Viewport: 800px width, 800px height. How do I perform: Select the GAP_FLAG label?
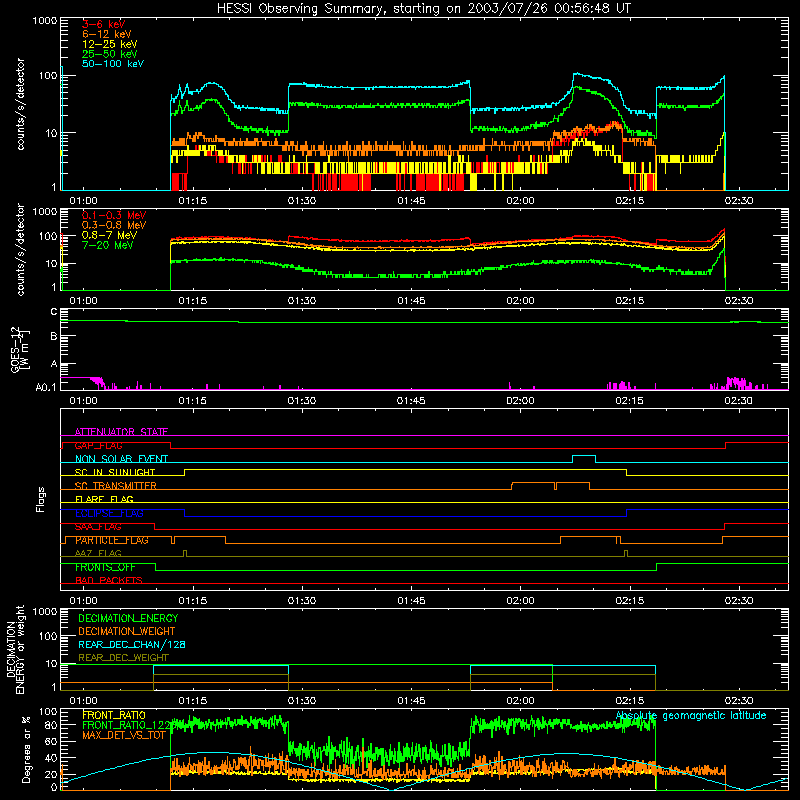pos(98,445)
